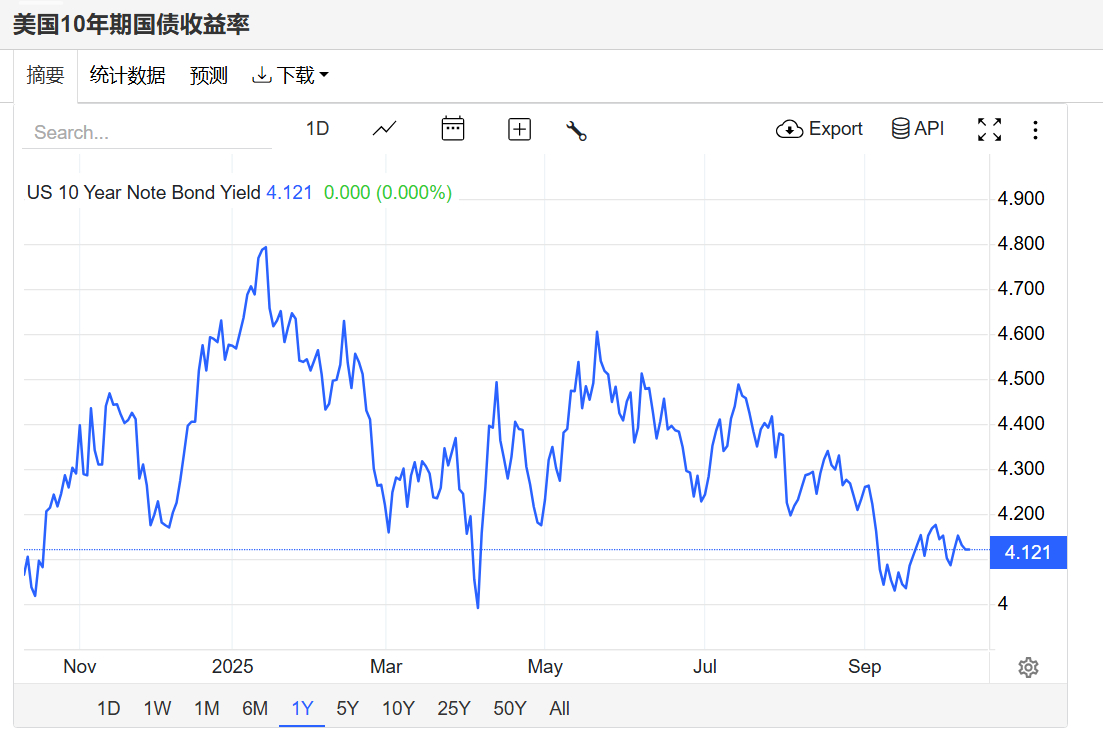The image size is (1103, 742).
Task: Click the 4.500 y-axis label
Action: (x=1021, y=378)
